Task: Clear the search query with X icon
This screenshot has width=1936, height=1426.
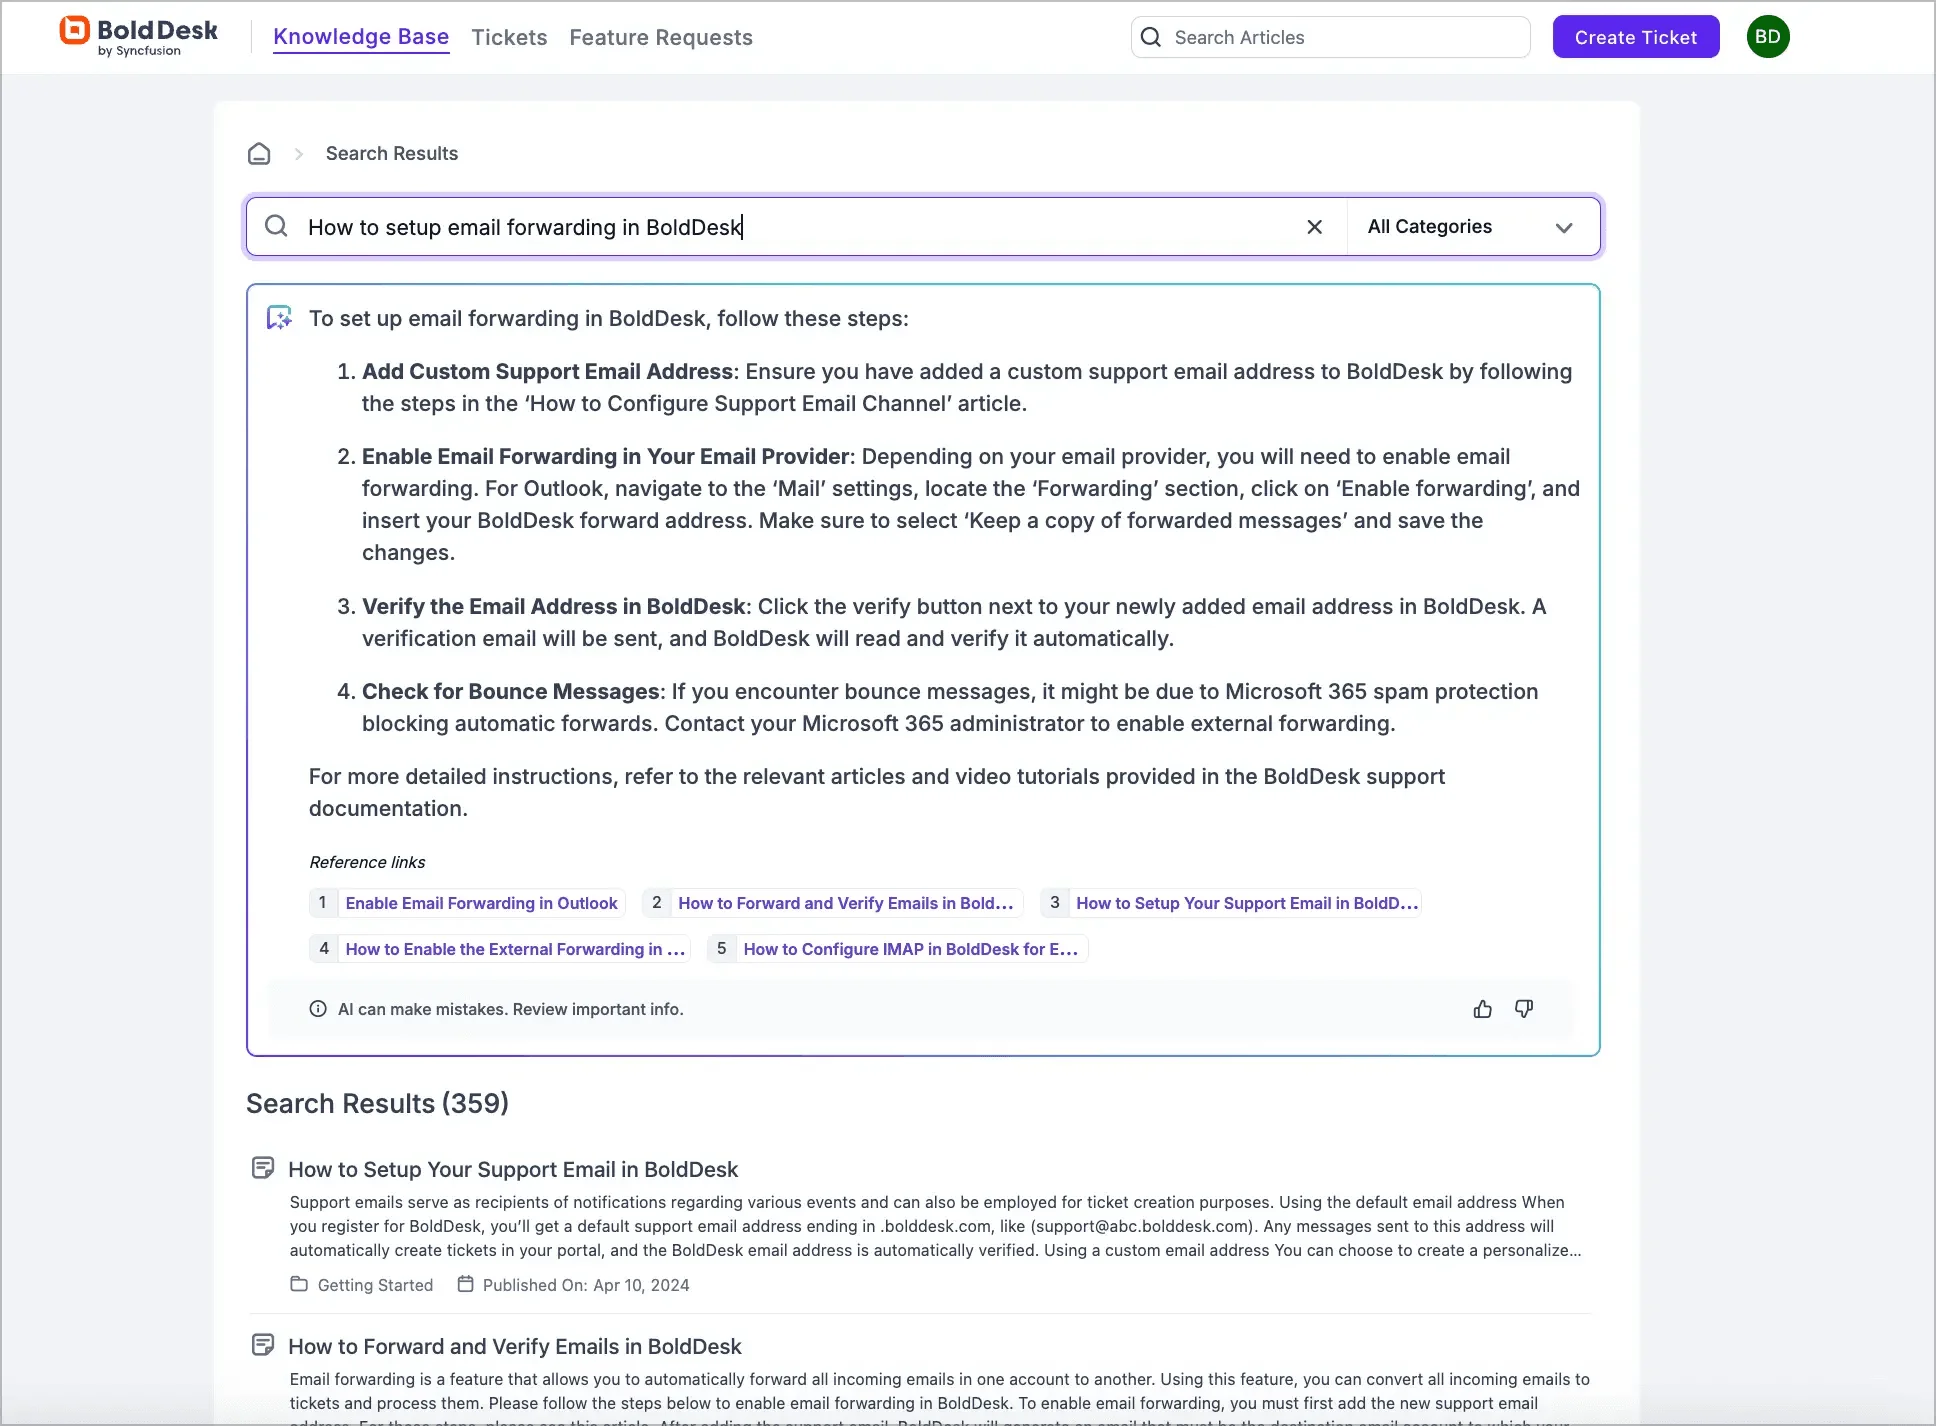Action: (x=1314, y=227)
